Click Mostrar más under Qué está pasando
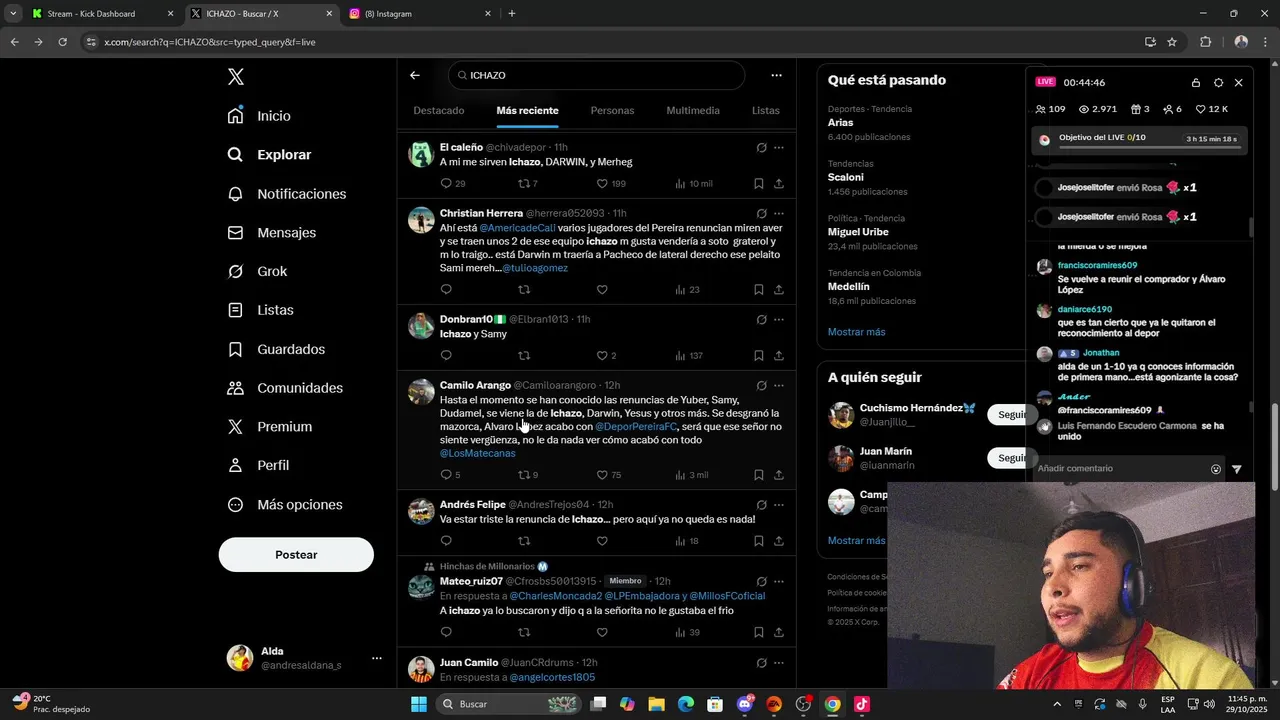The width and height of the screenshot is (1280, 720). (856, 332)
